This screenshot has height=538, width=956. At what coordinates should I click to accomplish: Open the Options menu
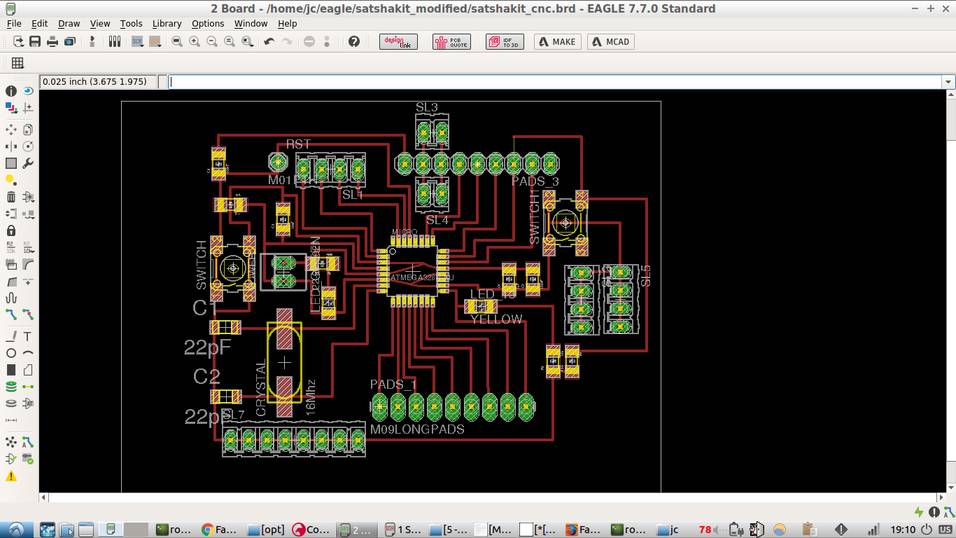(x=207, y=23)
